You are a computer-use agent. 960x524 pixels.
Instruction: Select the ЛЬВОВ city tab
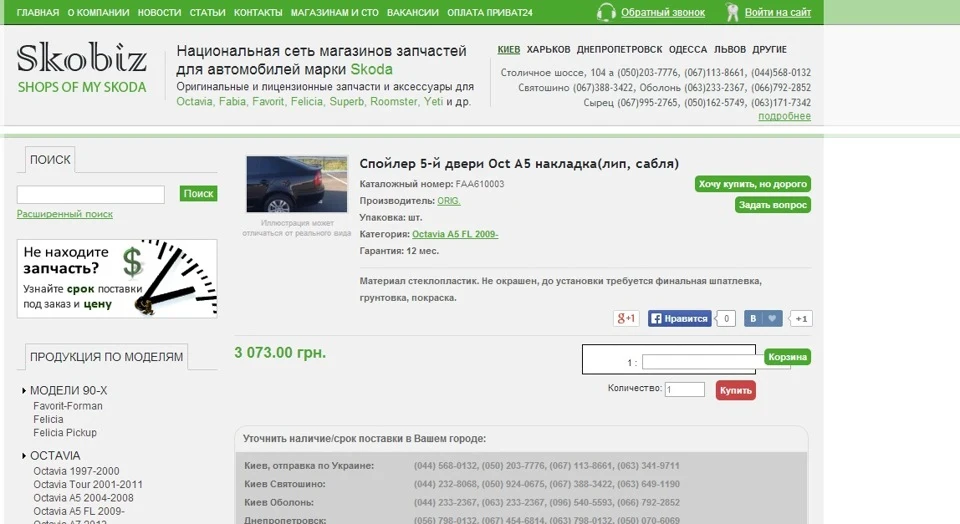pos(730,50)
